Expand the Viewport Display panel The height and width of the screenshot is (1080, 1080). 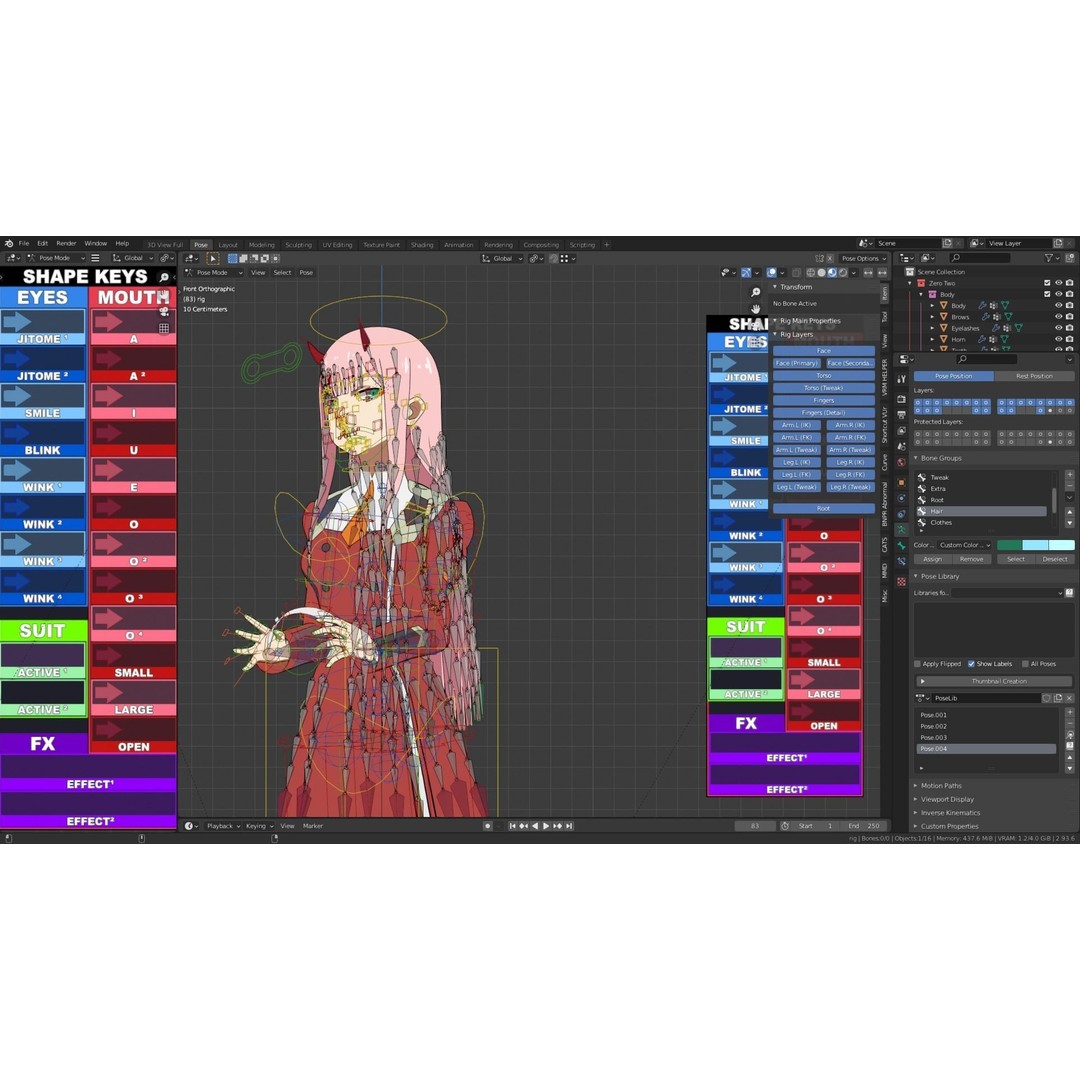click(x=947, y=799)
